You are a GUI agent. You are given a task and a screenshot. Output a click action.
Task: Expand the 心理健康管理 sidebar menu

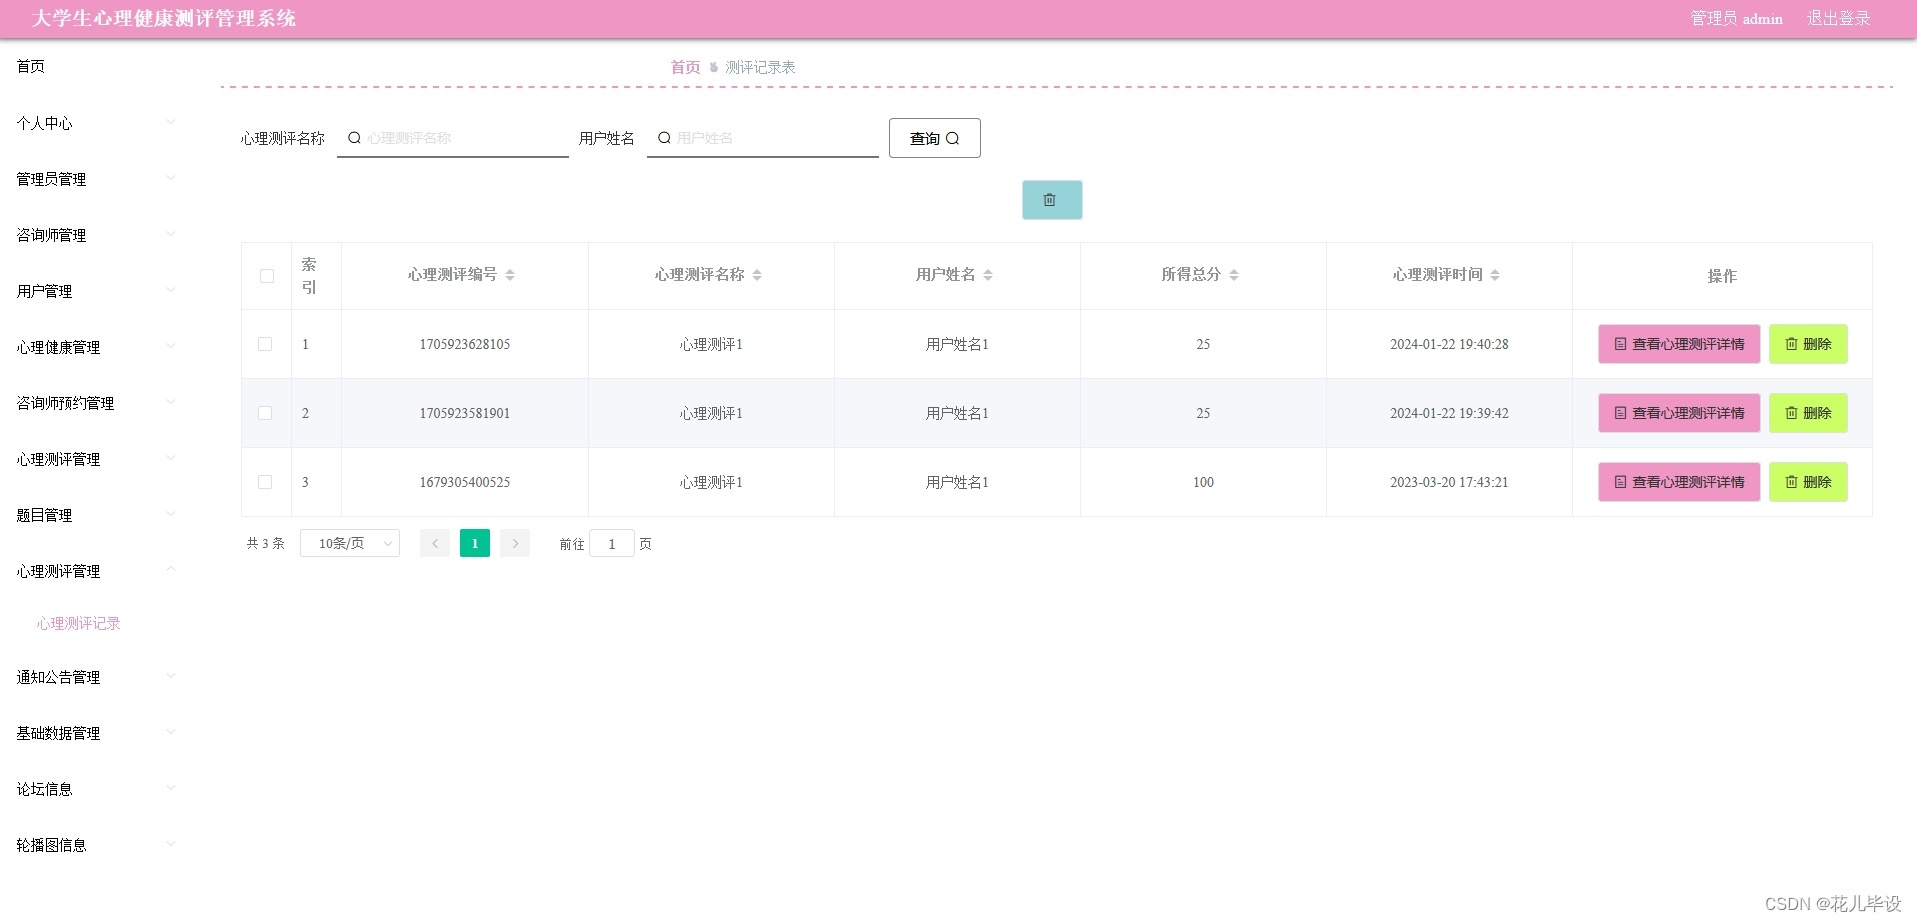pyautogui.click(x=95, y=347)
